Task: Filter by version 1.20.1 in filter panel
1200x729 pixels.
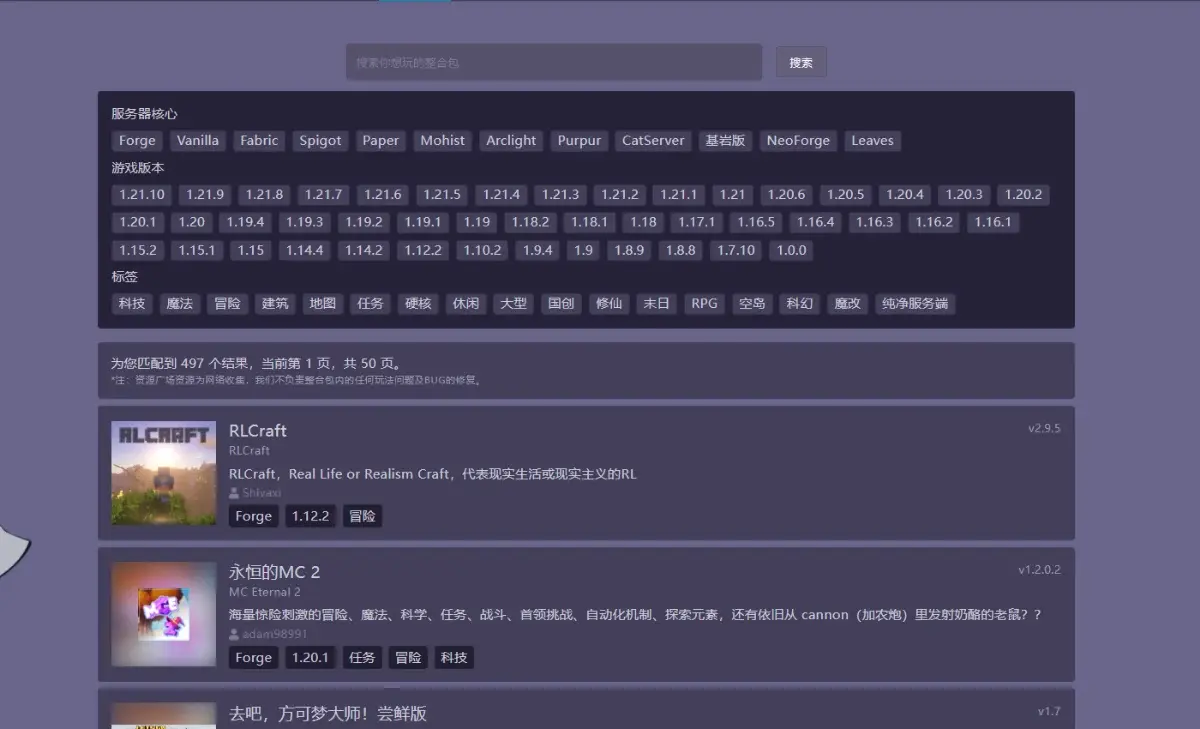Action: [x=138, y=222]
